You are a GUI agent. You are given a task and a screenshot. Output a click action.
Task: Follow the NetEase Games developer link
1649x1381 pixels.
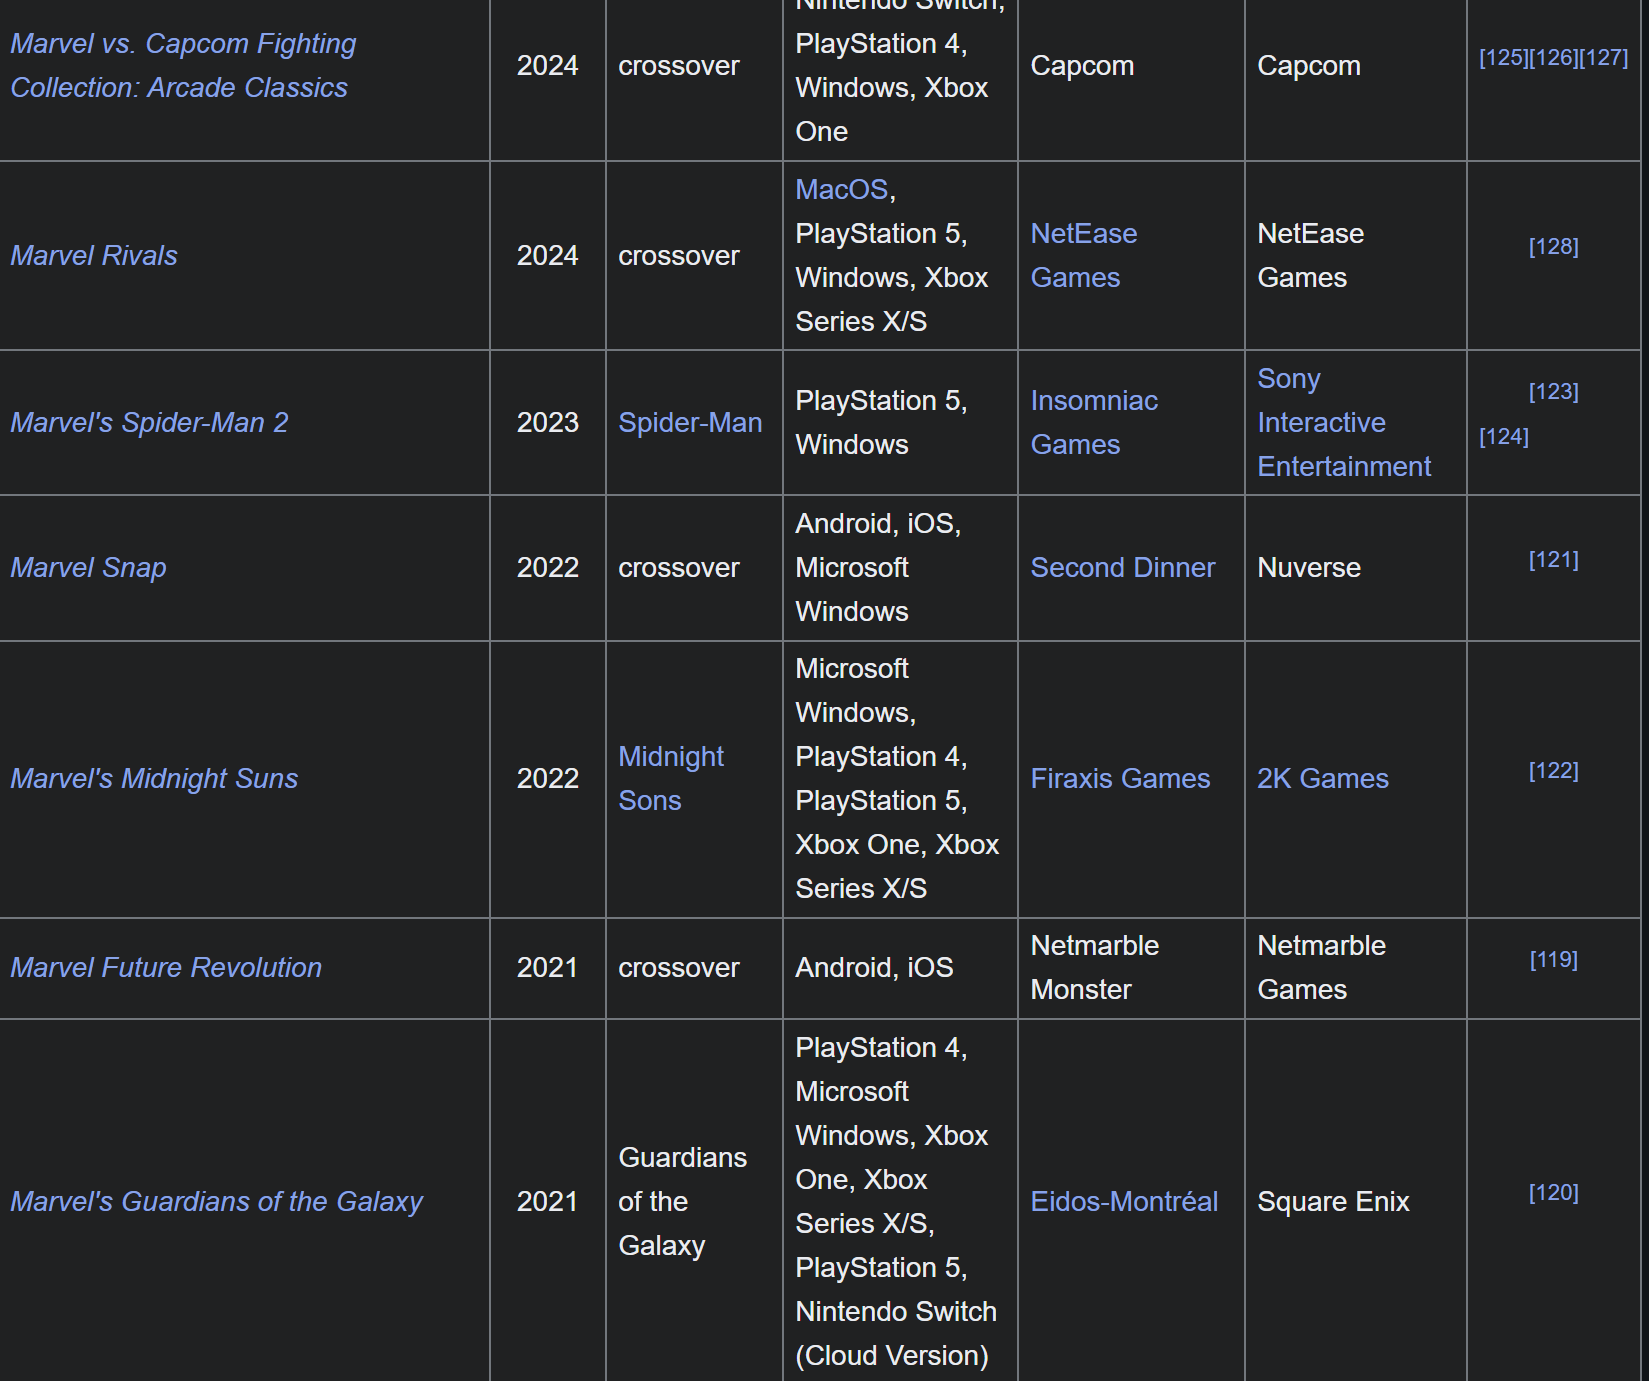1084,256
